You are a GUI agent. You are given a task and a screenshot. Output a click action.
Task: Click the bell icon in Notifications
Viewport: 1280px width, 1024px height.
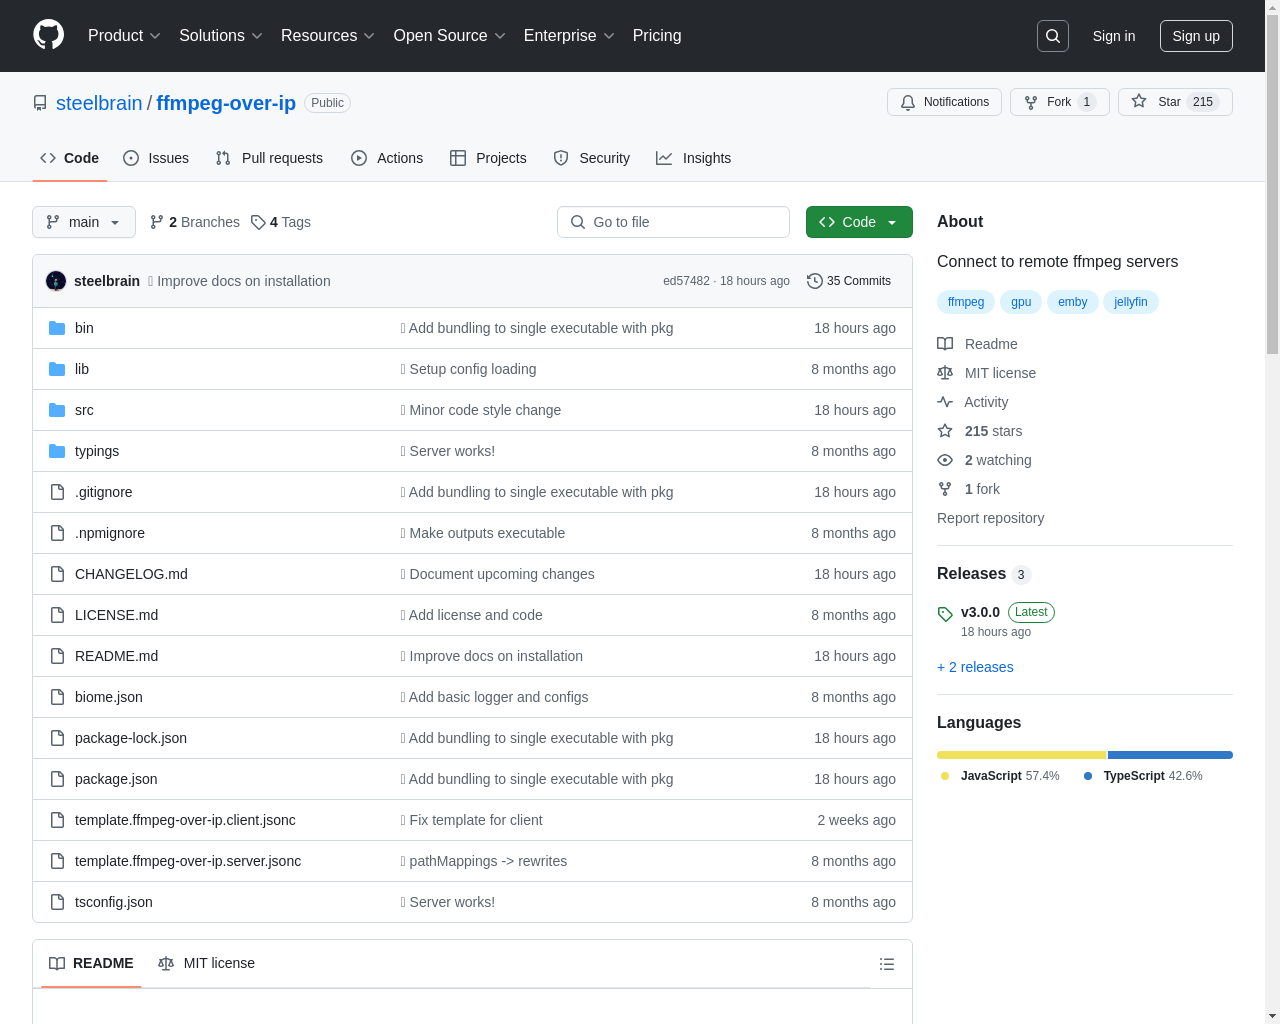[908, 102]
